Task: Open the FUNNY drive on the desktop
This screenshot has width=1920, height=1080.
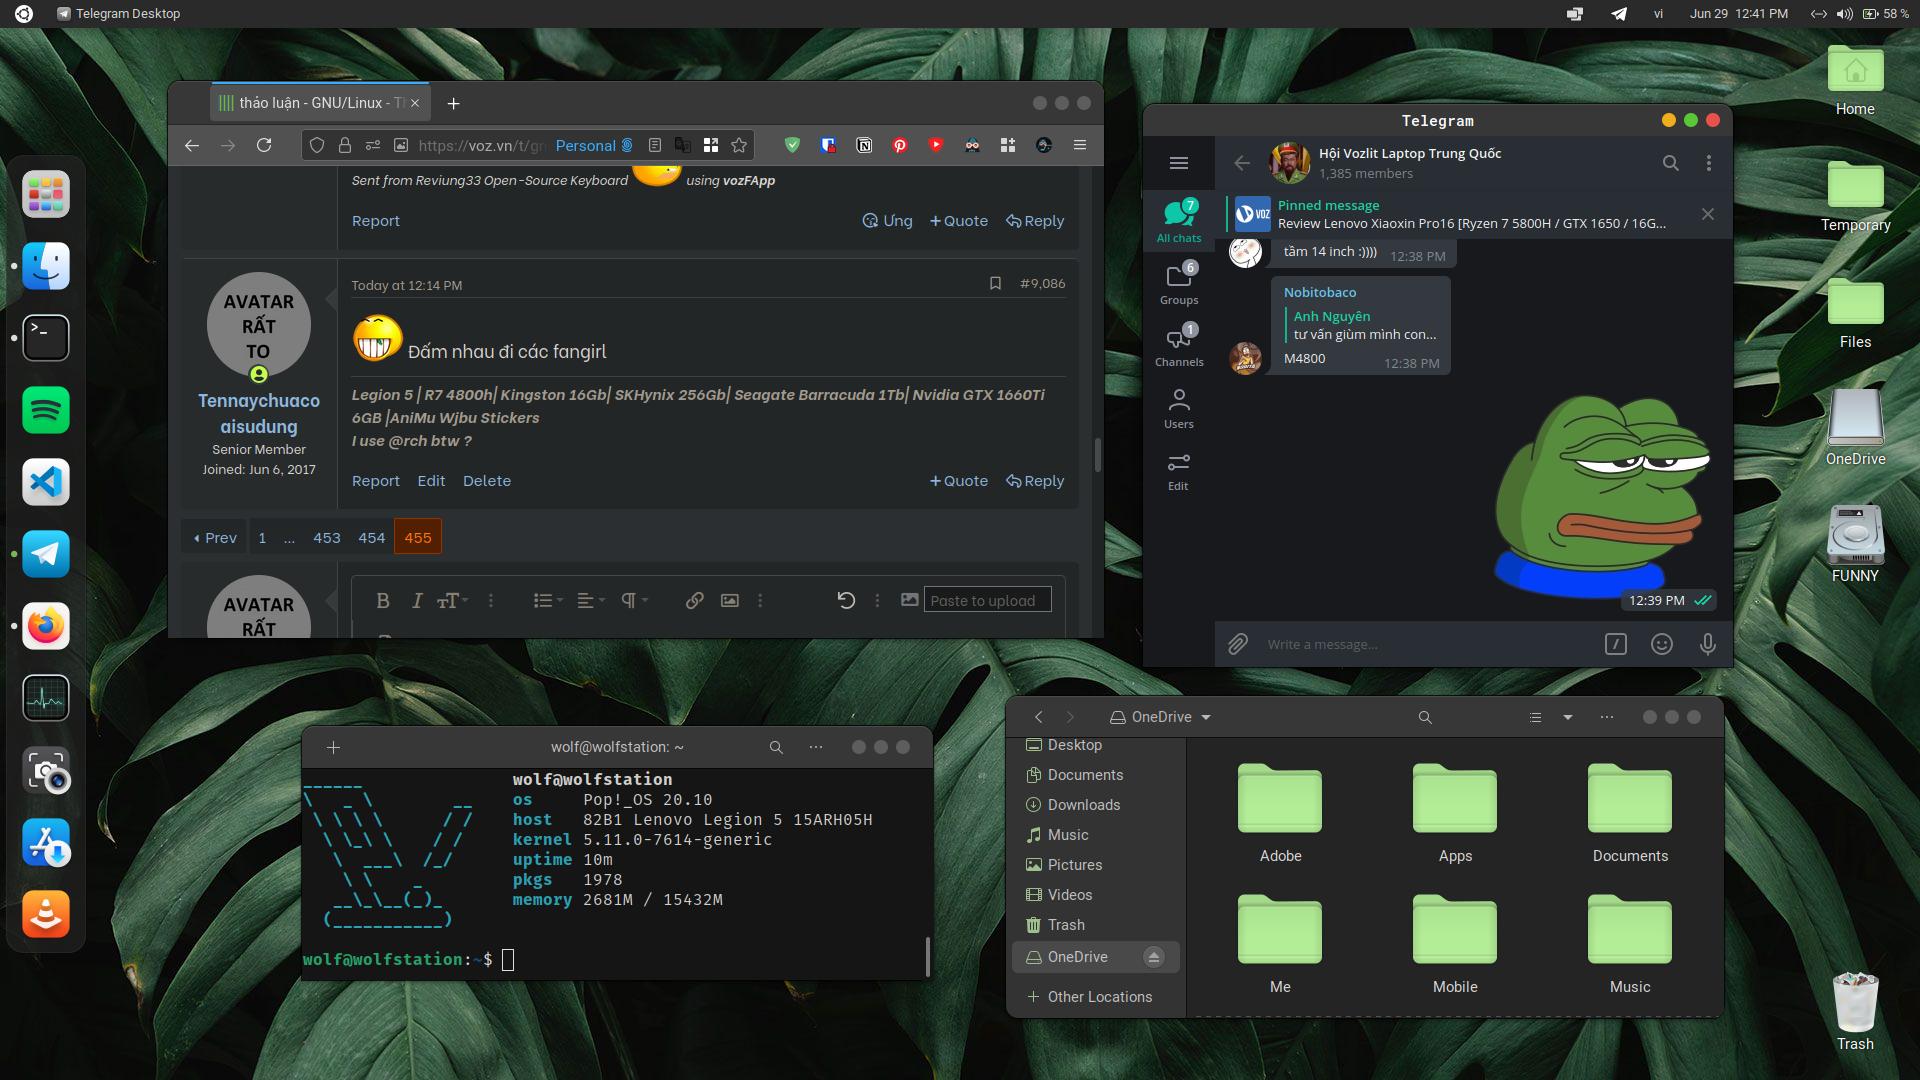Action: tap(1855, 543)
